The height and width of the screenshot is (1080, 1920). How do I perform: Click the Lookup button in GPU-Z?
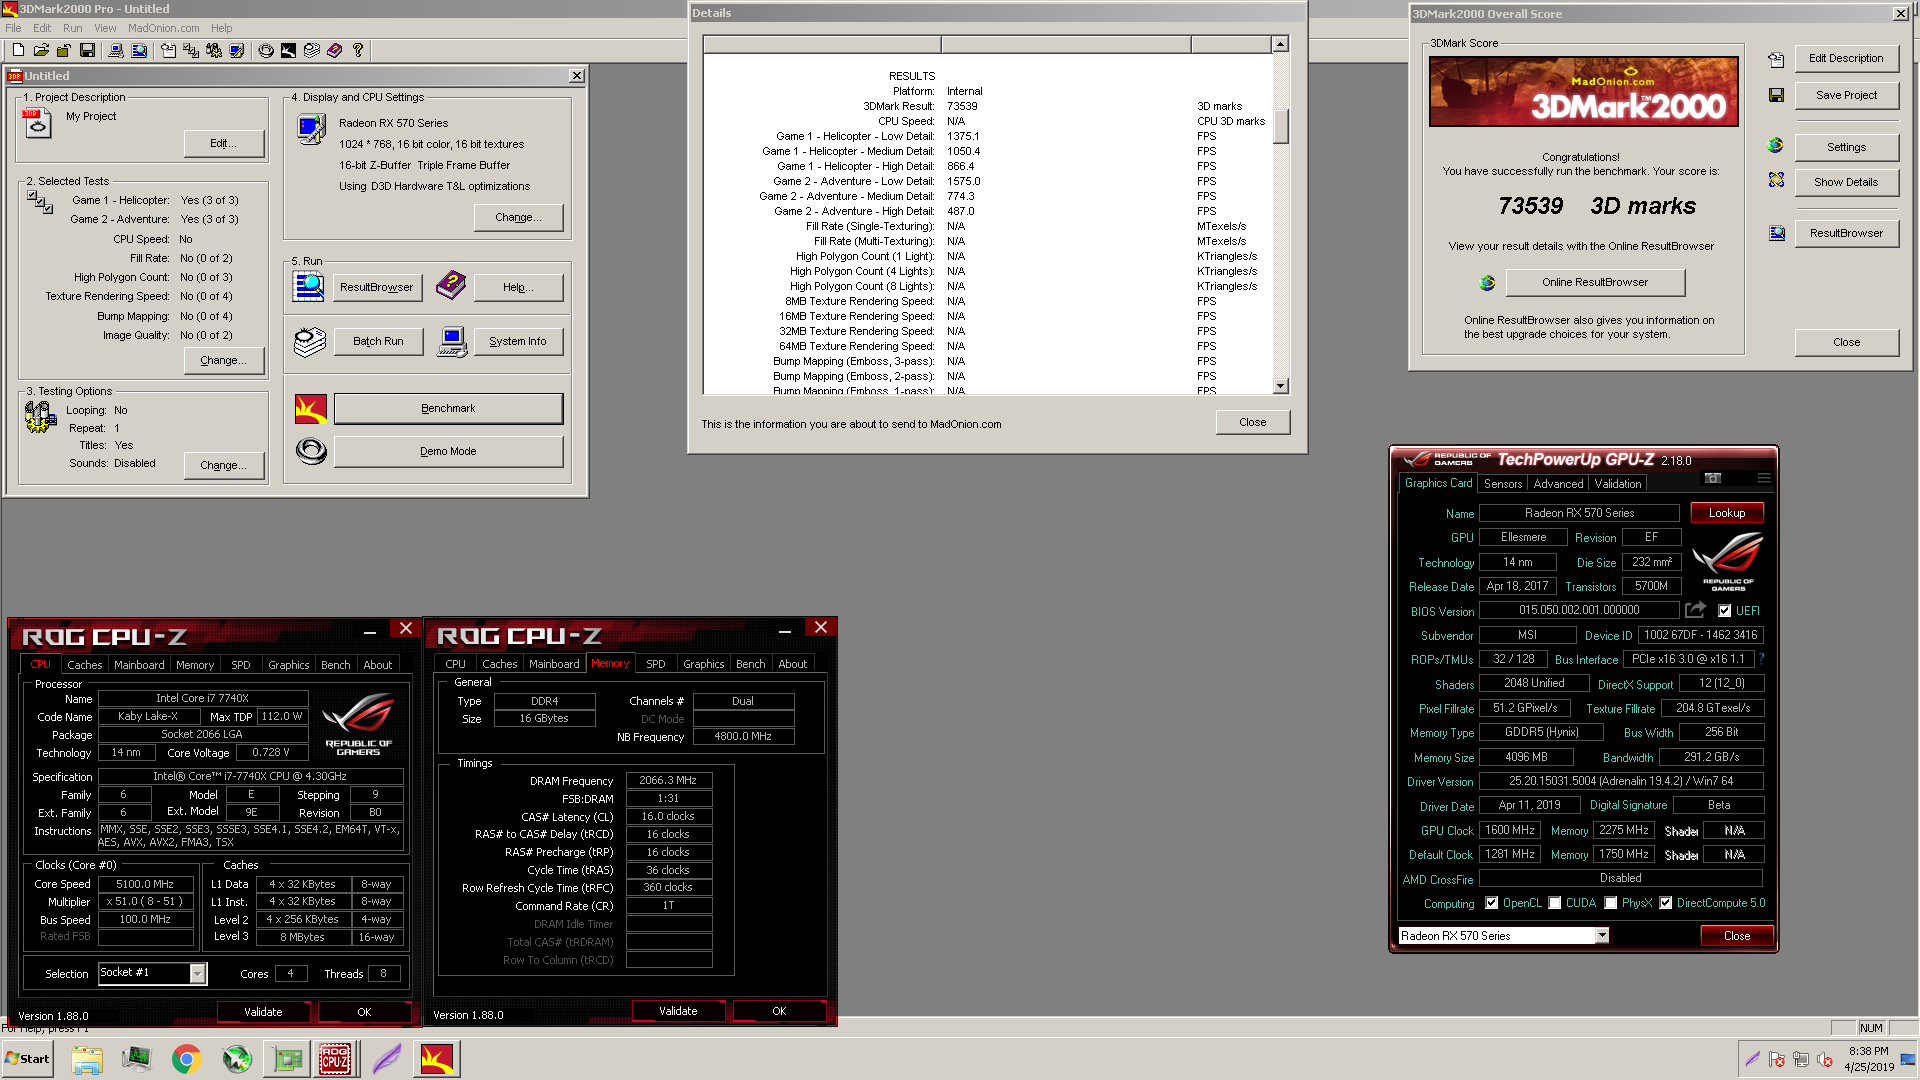click(1727, 513)
